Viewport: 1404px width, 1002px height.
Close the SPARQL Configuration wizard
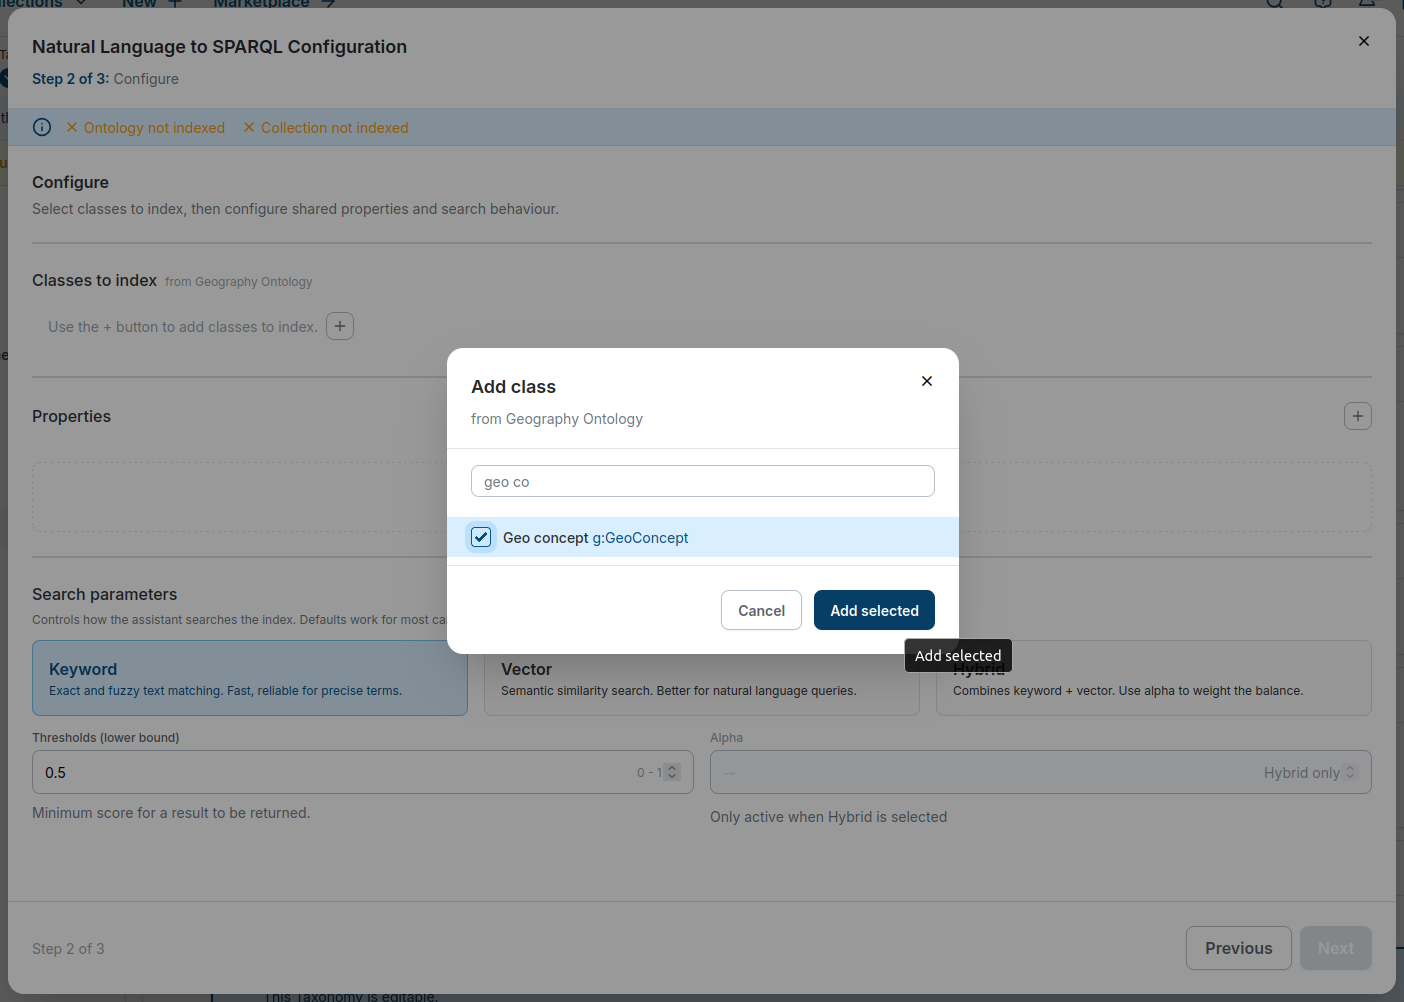(1364, 41)
